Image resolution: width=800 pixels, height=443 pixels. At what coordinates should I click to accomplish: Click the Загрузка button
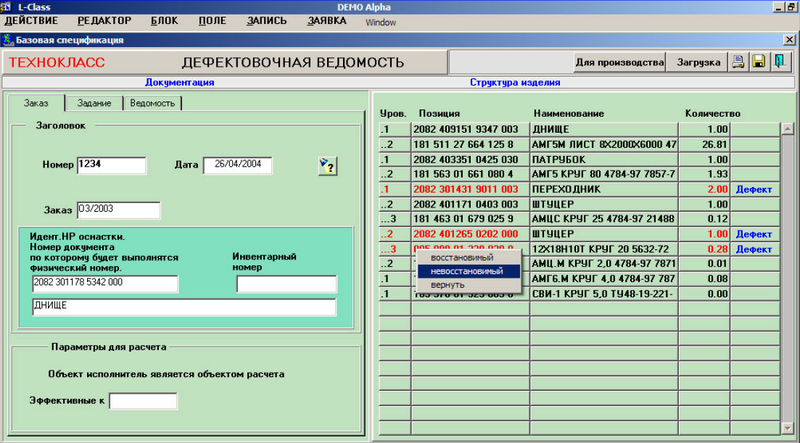click(698, 62)
